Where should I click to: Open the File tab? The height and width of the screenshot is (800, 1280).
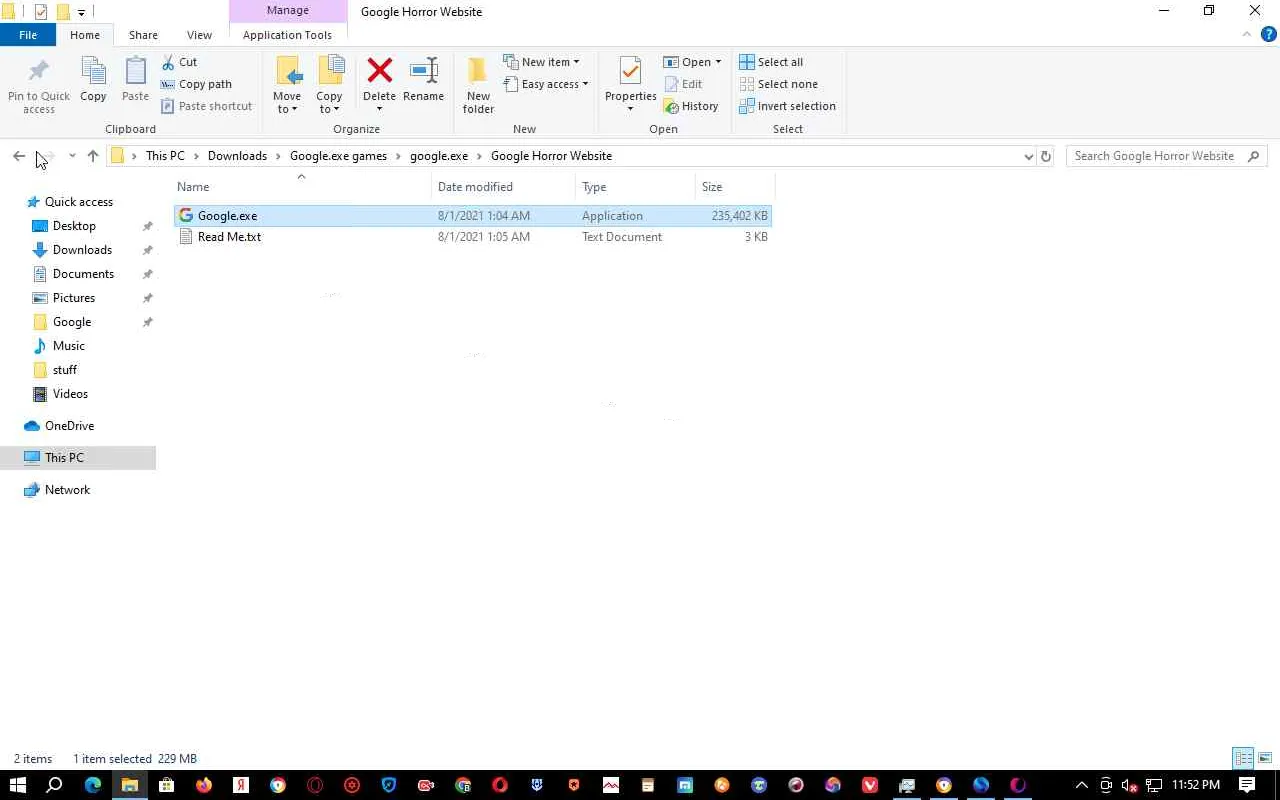click(x=28, y=35)
